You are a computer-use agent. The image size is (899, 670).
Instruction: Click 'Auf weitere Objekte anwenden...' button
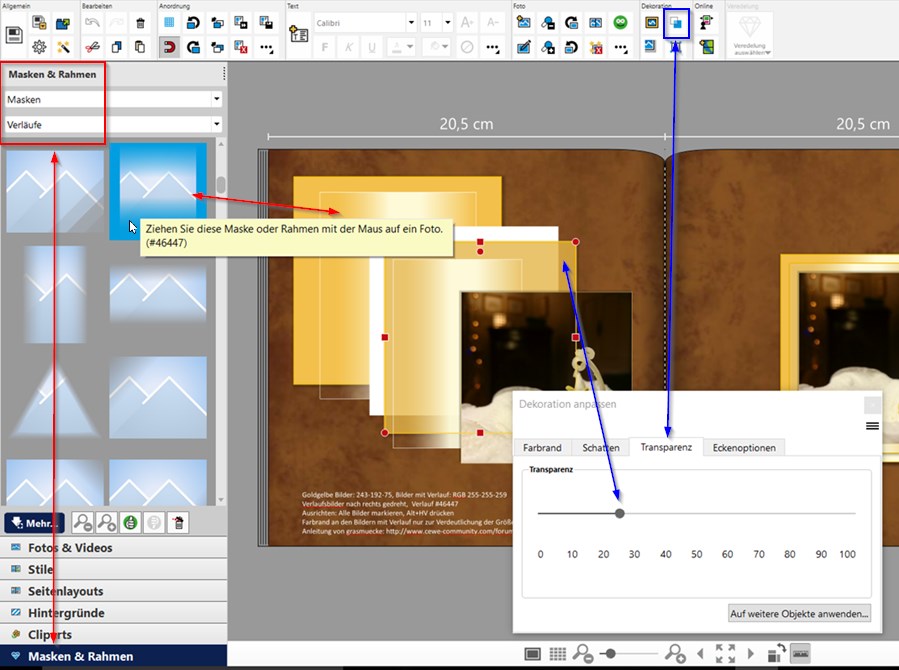(x=799, y=613)
